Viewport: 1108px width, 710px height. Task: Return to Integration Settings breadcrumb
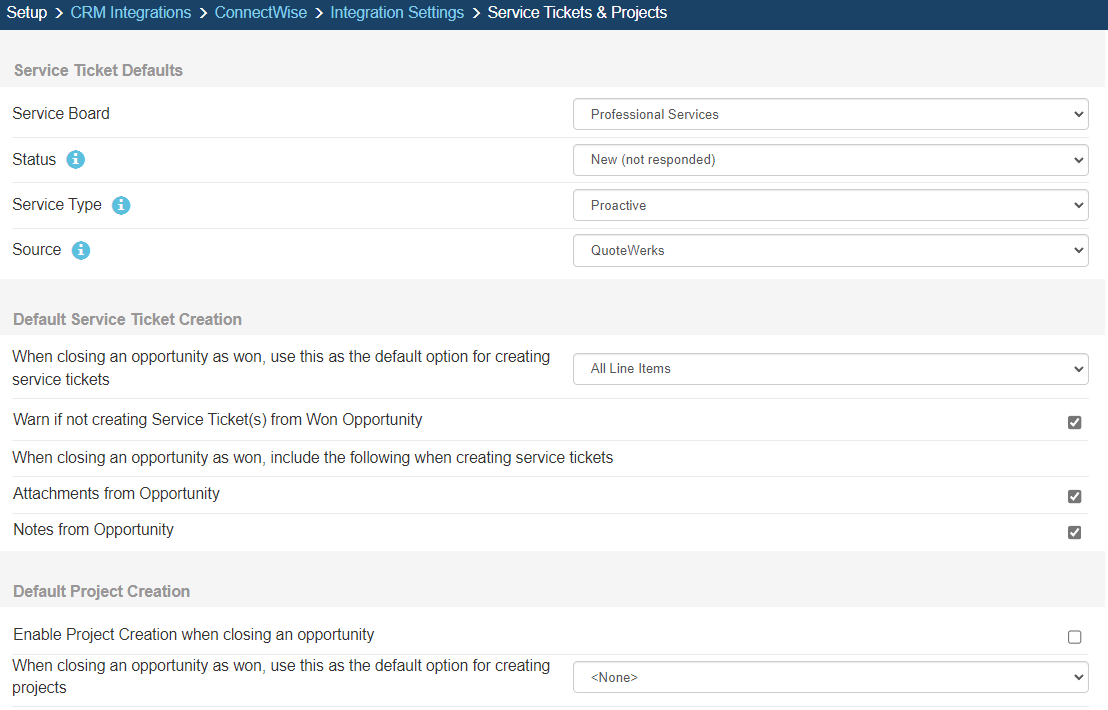tap(397, 13)
